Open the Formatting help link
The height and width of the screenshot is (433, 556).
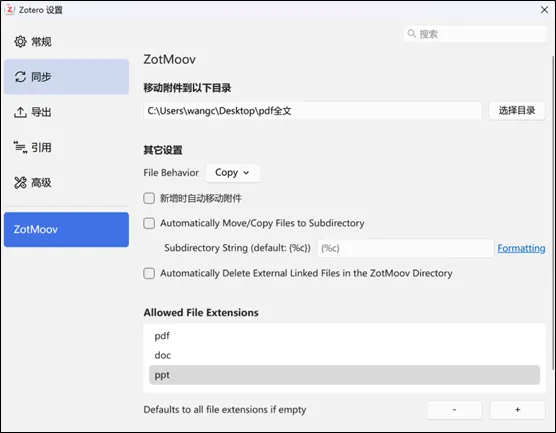521,248
